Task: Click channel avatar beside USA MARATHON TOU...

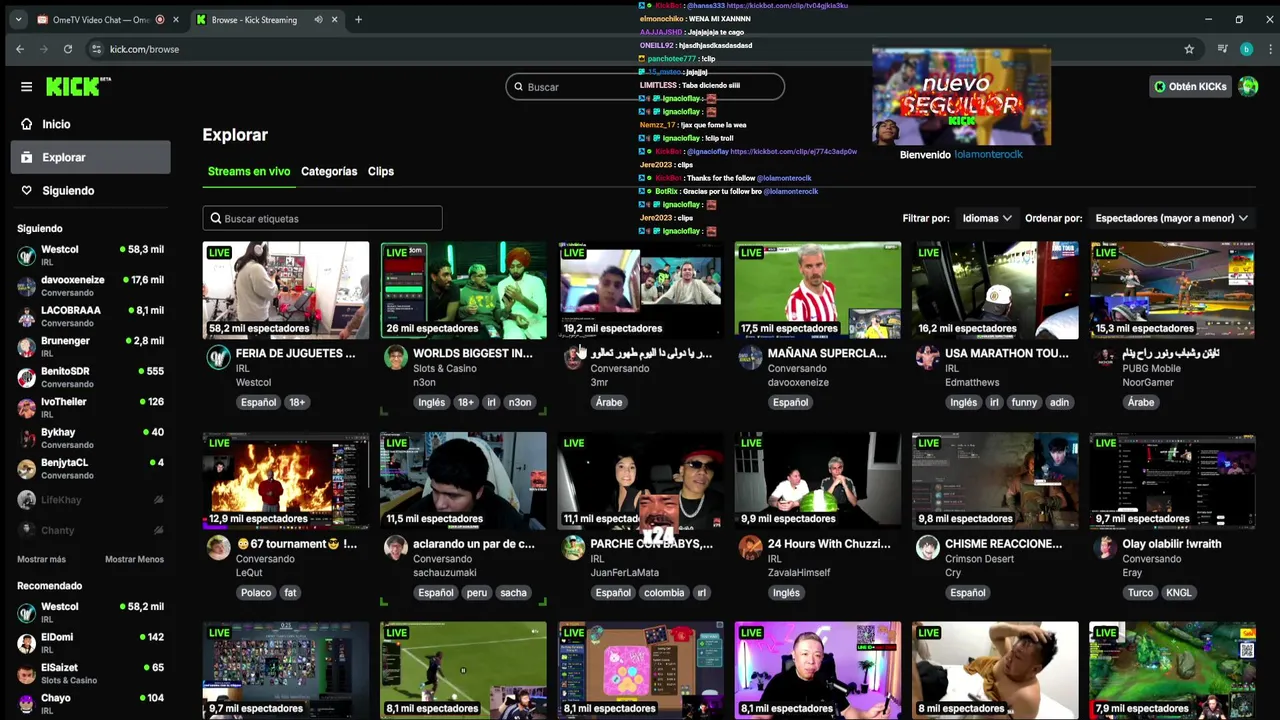Action: point(928,357)
